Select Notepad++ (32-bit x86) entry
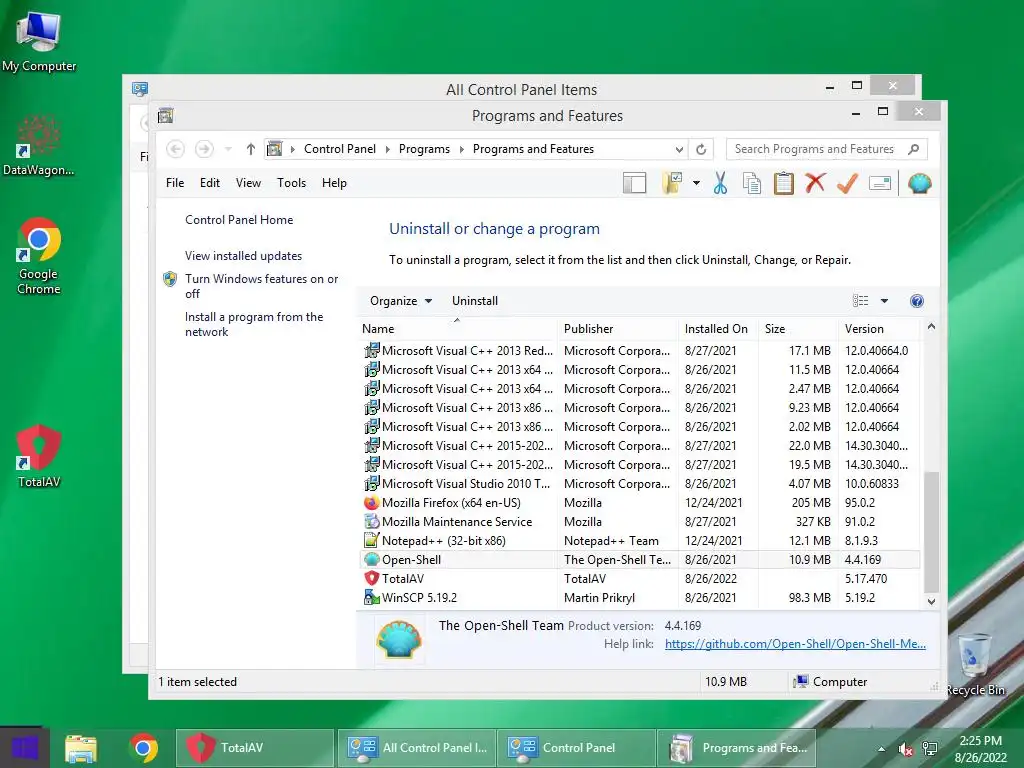Image resolution: width=1024 pixels, height=768 pixels. click(639, 541)
